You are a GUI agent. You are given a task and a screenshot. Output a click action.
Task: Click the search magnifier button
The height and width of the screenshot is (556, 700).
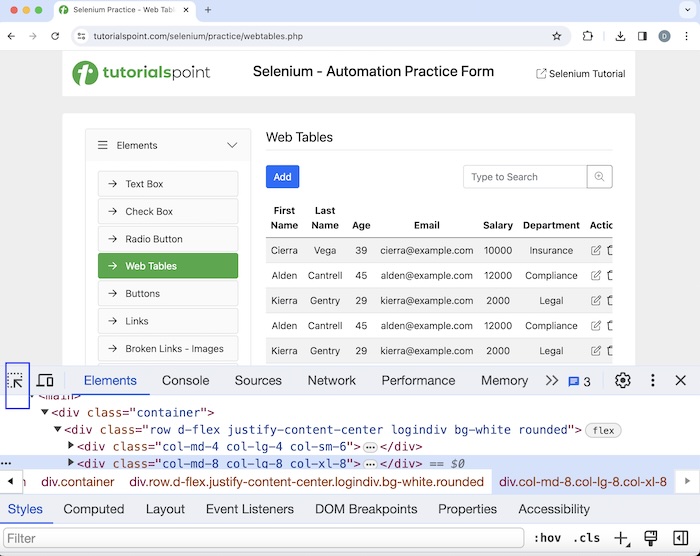click(600, 177)
